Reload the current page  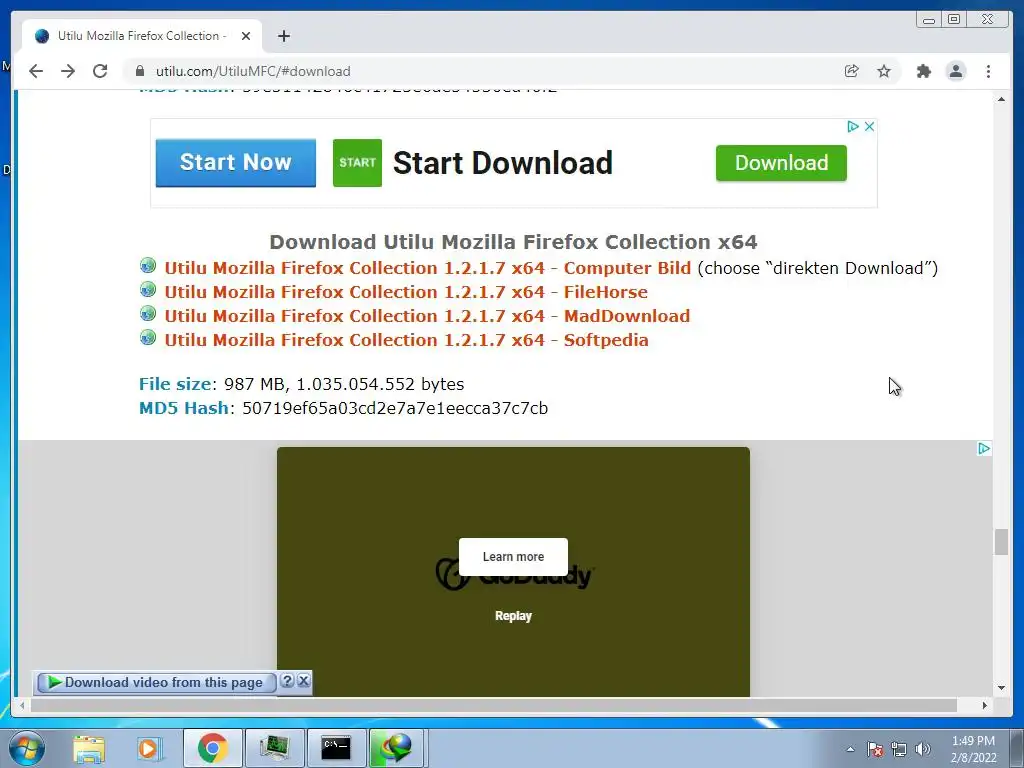(100, 71)
